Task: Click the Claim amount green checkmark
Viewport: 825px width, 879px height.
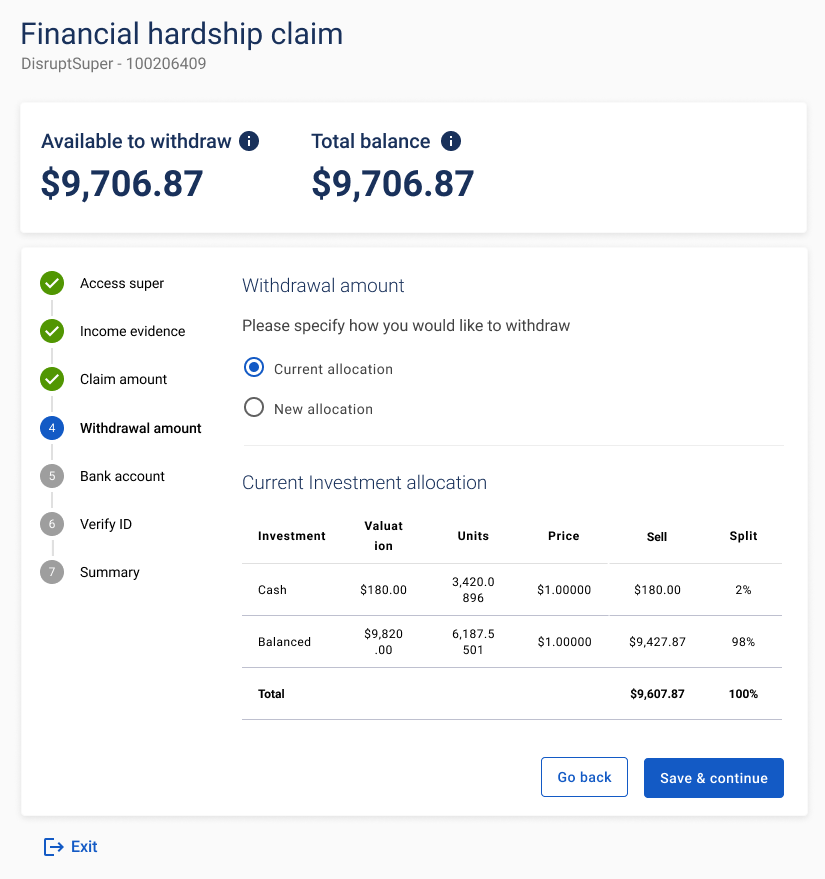Action: tap(52, 380)
